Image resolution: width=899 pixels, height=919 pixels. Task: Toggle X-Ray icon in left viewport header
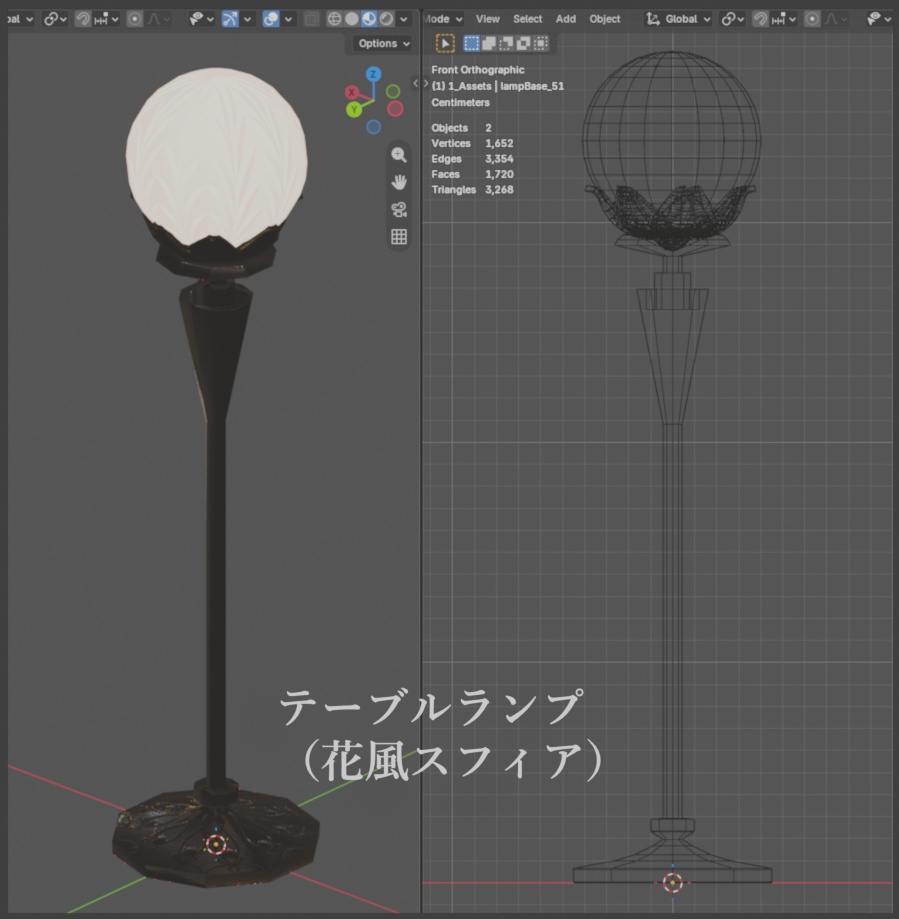click(x=311, y=19)
